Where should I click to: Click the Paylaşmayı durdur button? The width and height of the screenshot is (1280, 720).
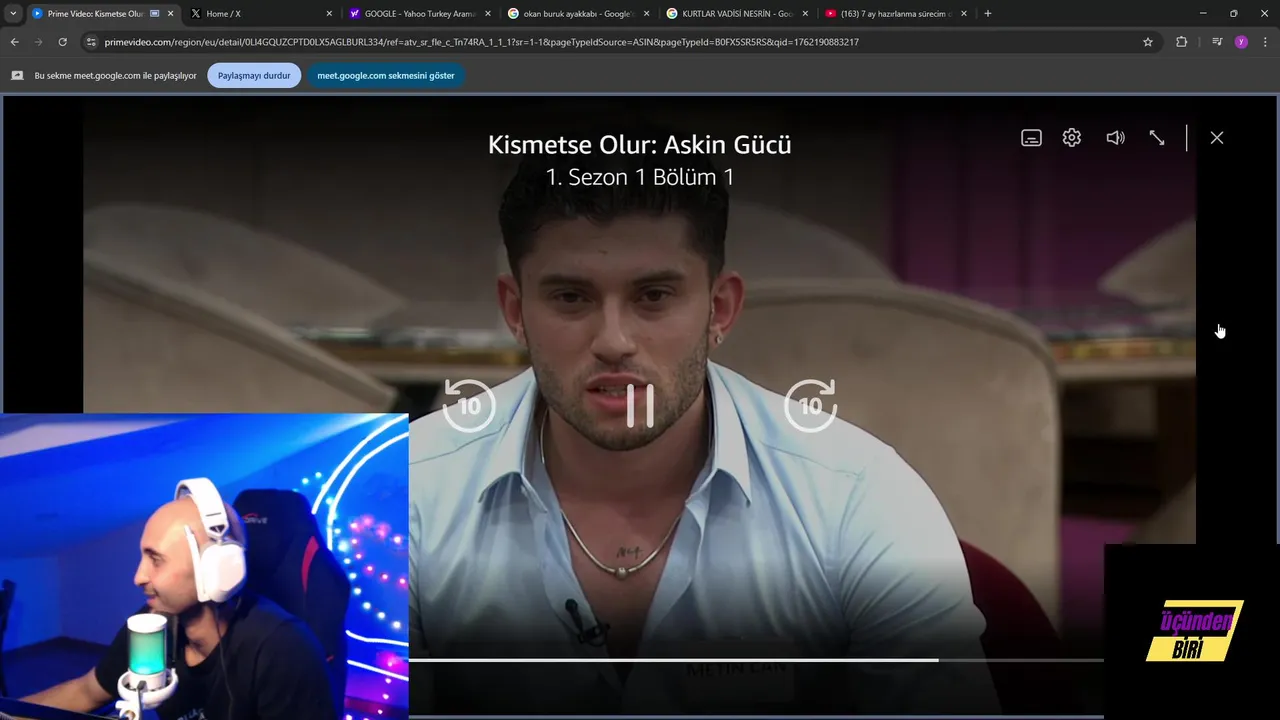pos(254,75)
